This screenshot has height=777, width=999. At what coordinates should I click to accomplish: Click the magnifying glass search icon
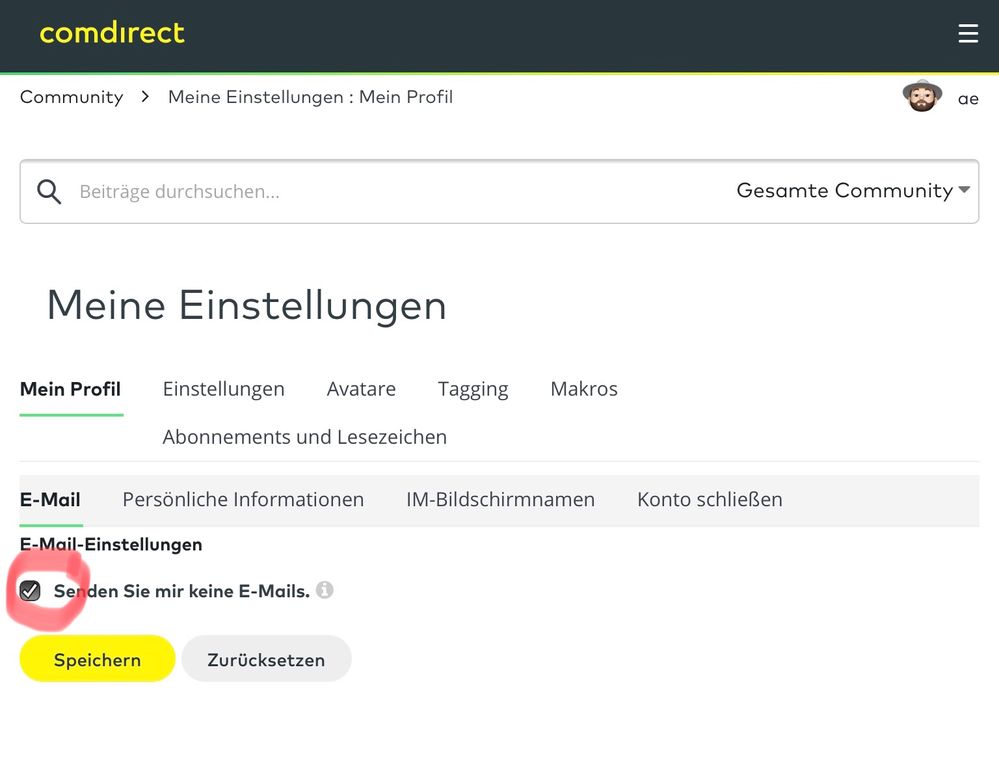coord(49,191)
